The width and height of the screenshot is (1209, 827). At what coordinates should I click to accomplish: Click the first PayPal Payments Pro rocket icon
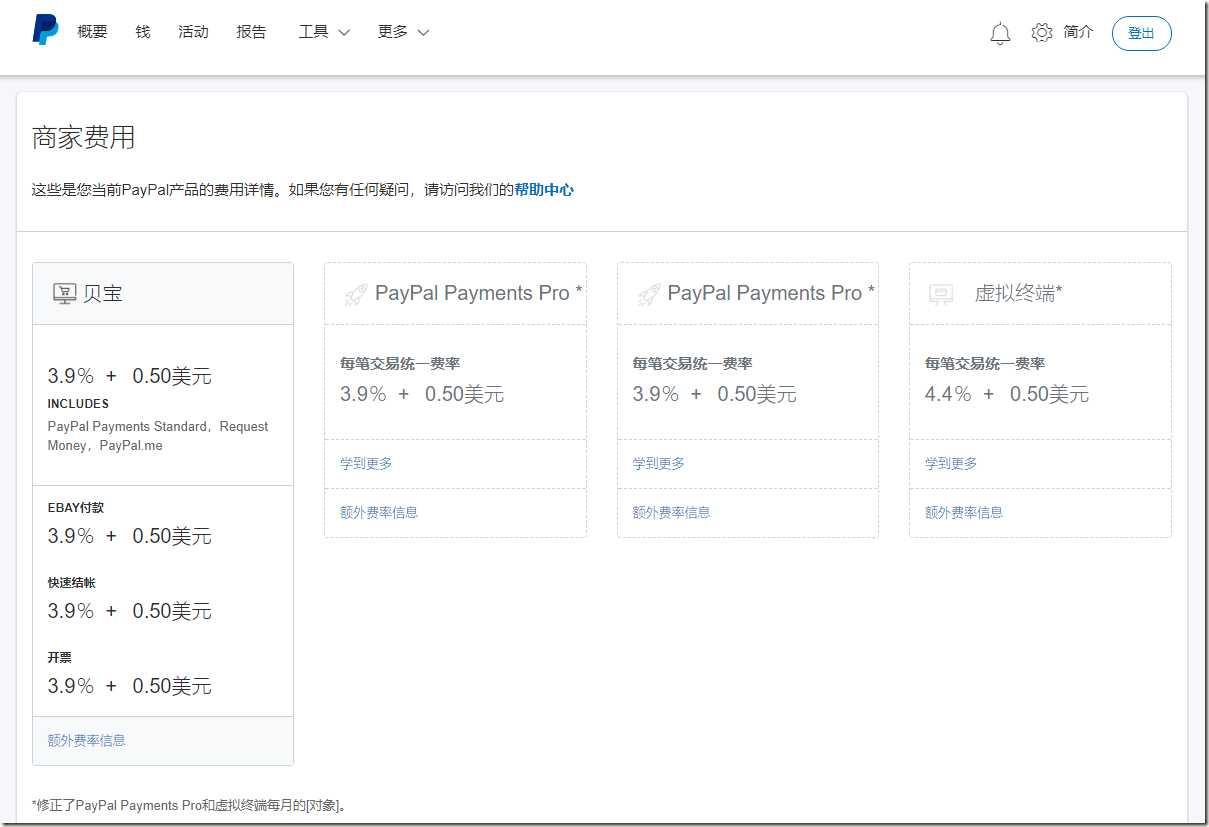pyautogui.click(x=356, y=294)
